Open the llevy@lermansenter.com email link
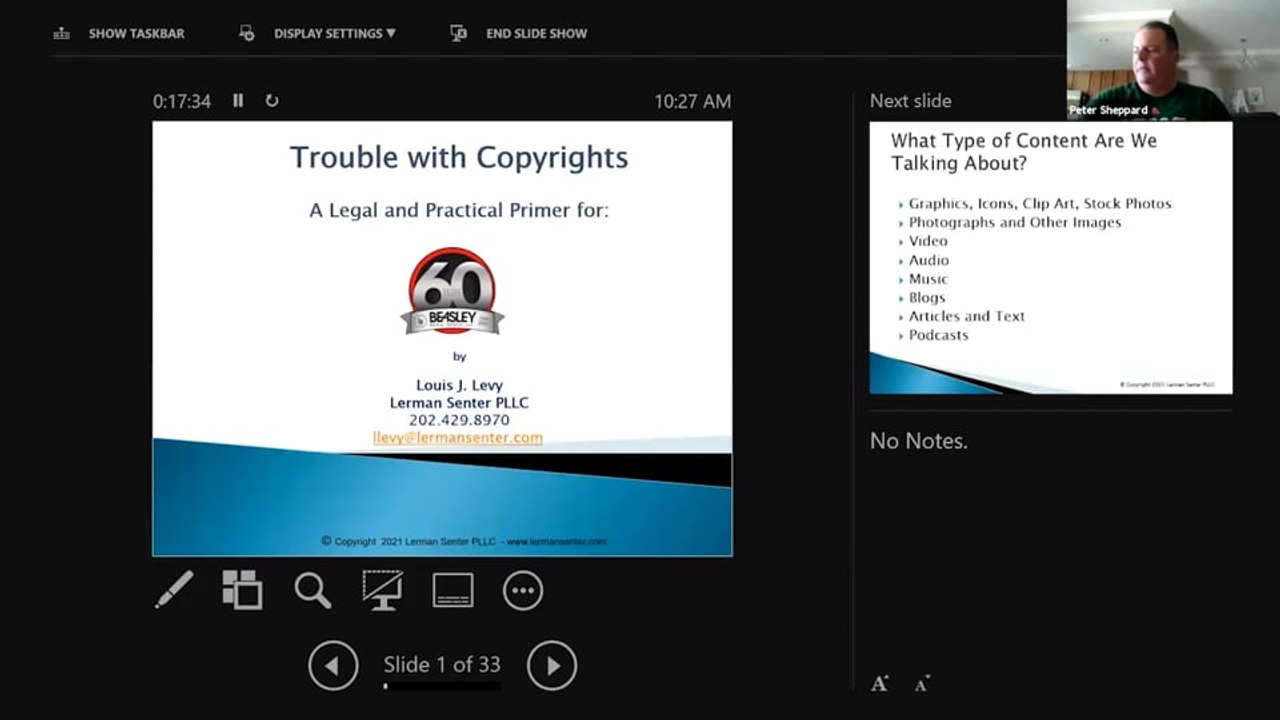This screenshot has width=1280, height=720. (x=458, y=437)
